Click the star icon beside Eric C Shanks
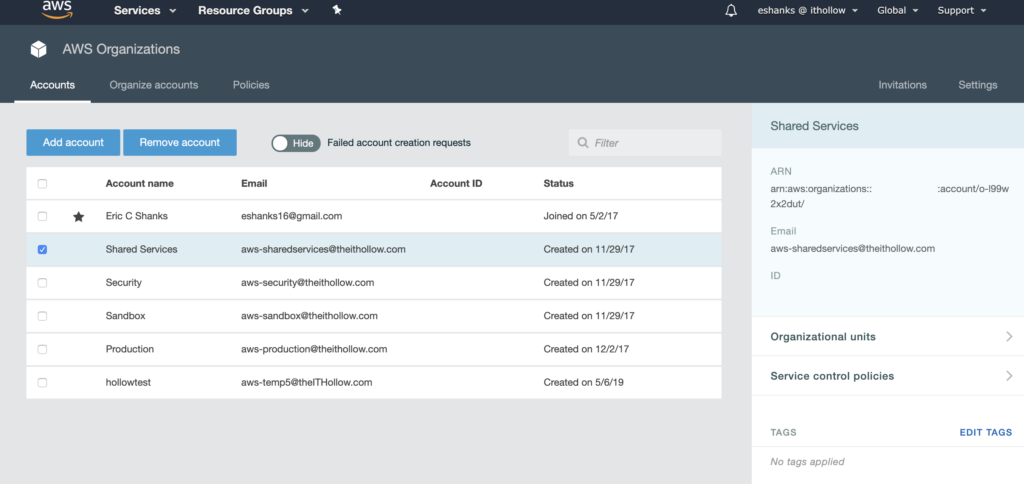Viewport: 1024px width, 484px height. 79,216
